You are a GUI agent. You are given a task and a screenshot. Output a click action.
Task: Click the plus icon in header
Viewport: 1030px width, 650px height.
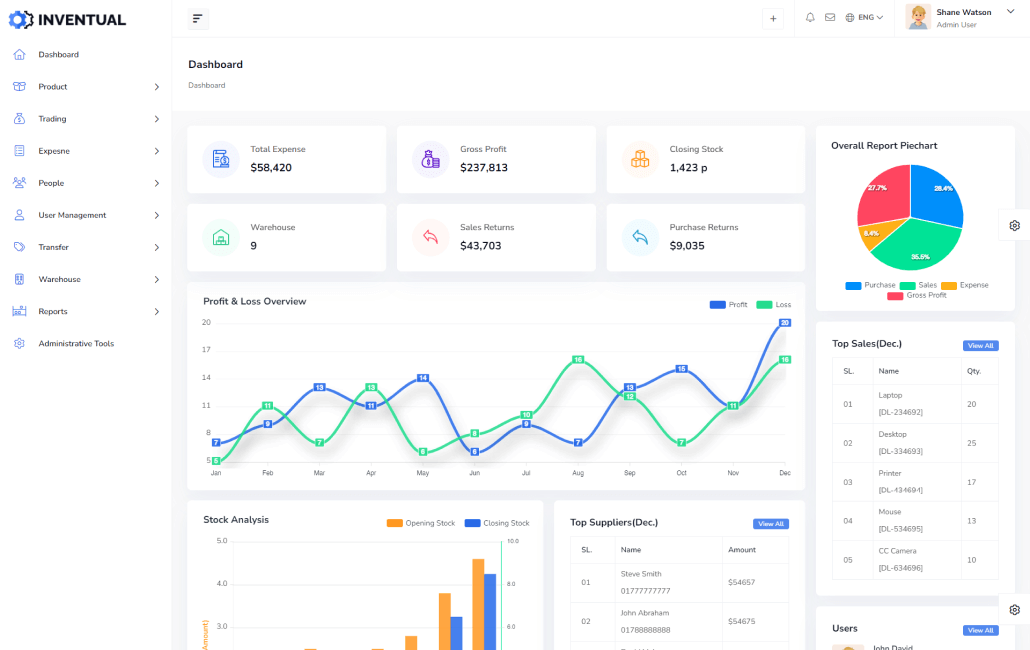(772, 18)
